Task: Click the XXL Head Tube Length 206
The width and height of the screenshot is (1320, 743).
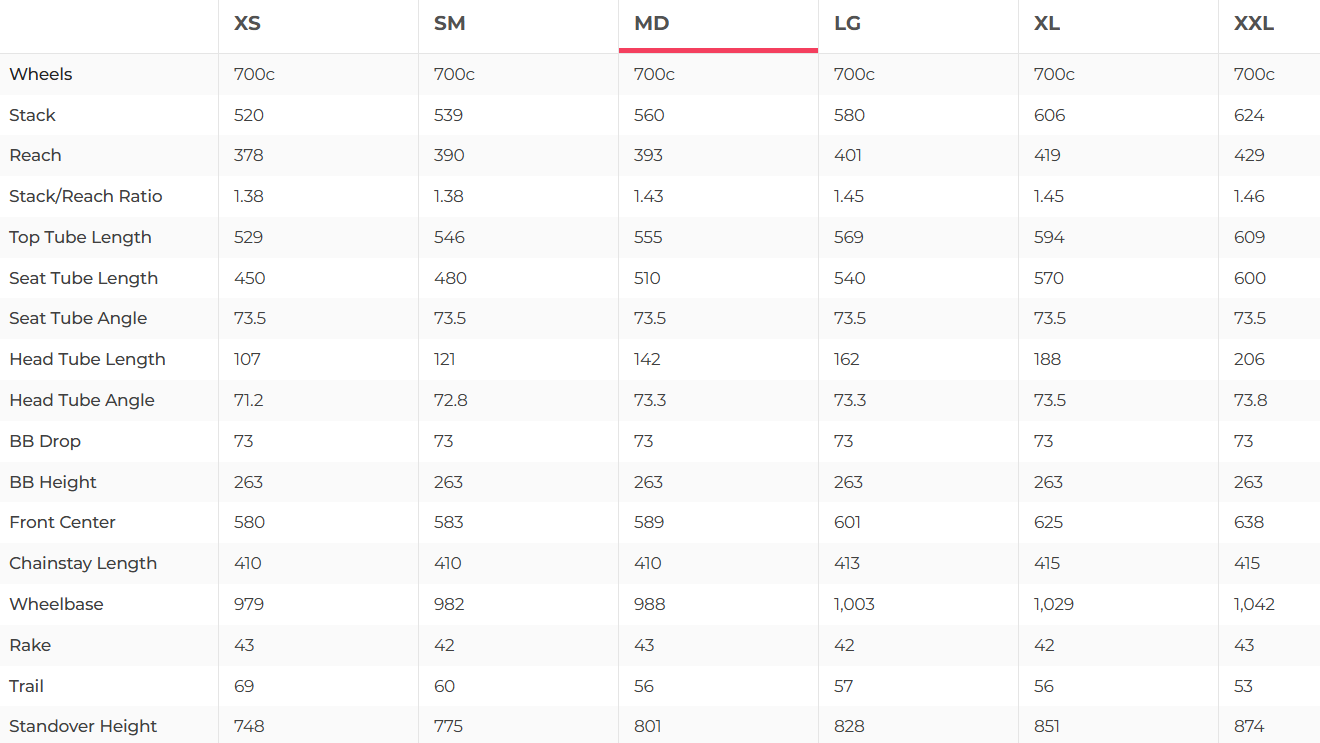Action: (1249, 359)
